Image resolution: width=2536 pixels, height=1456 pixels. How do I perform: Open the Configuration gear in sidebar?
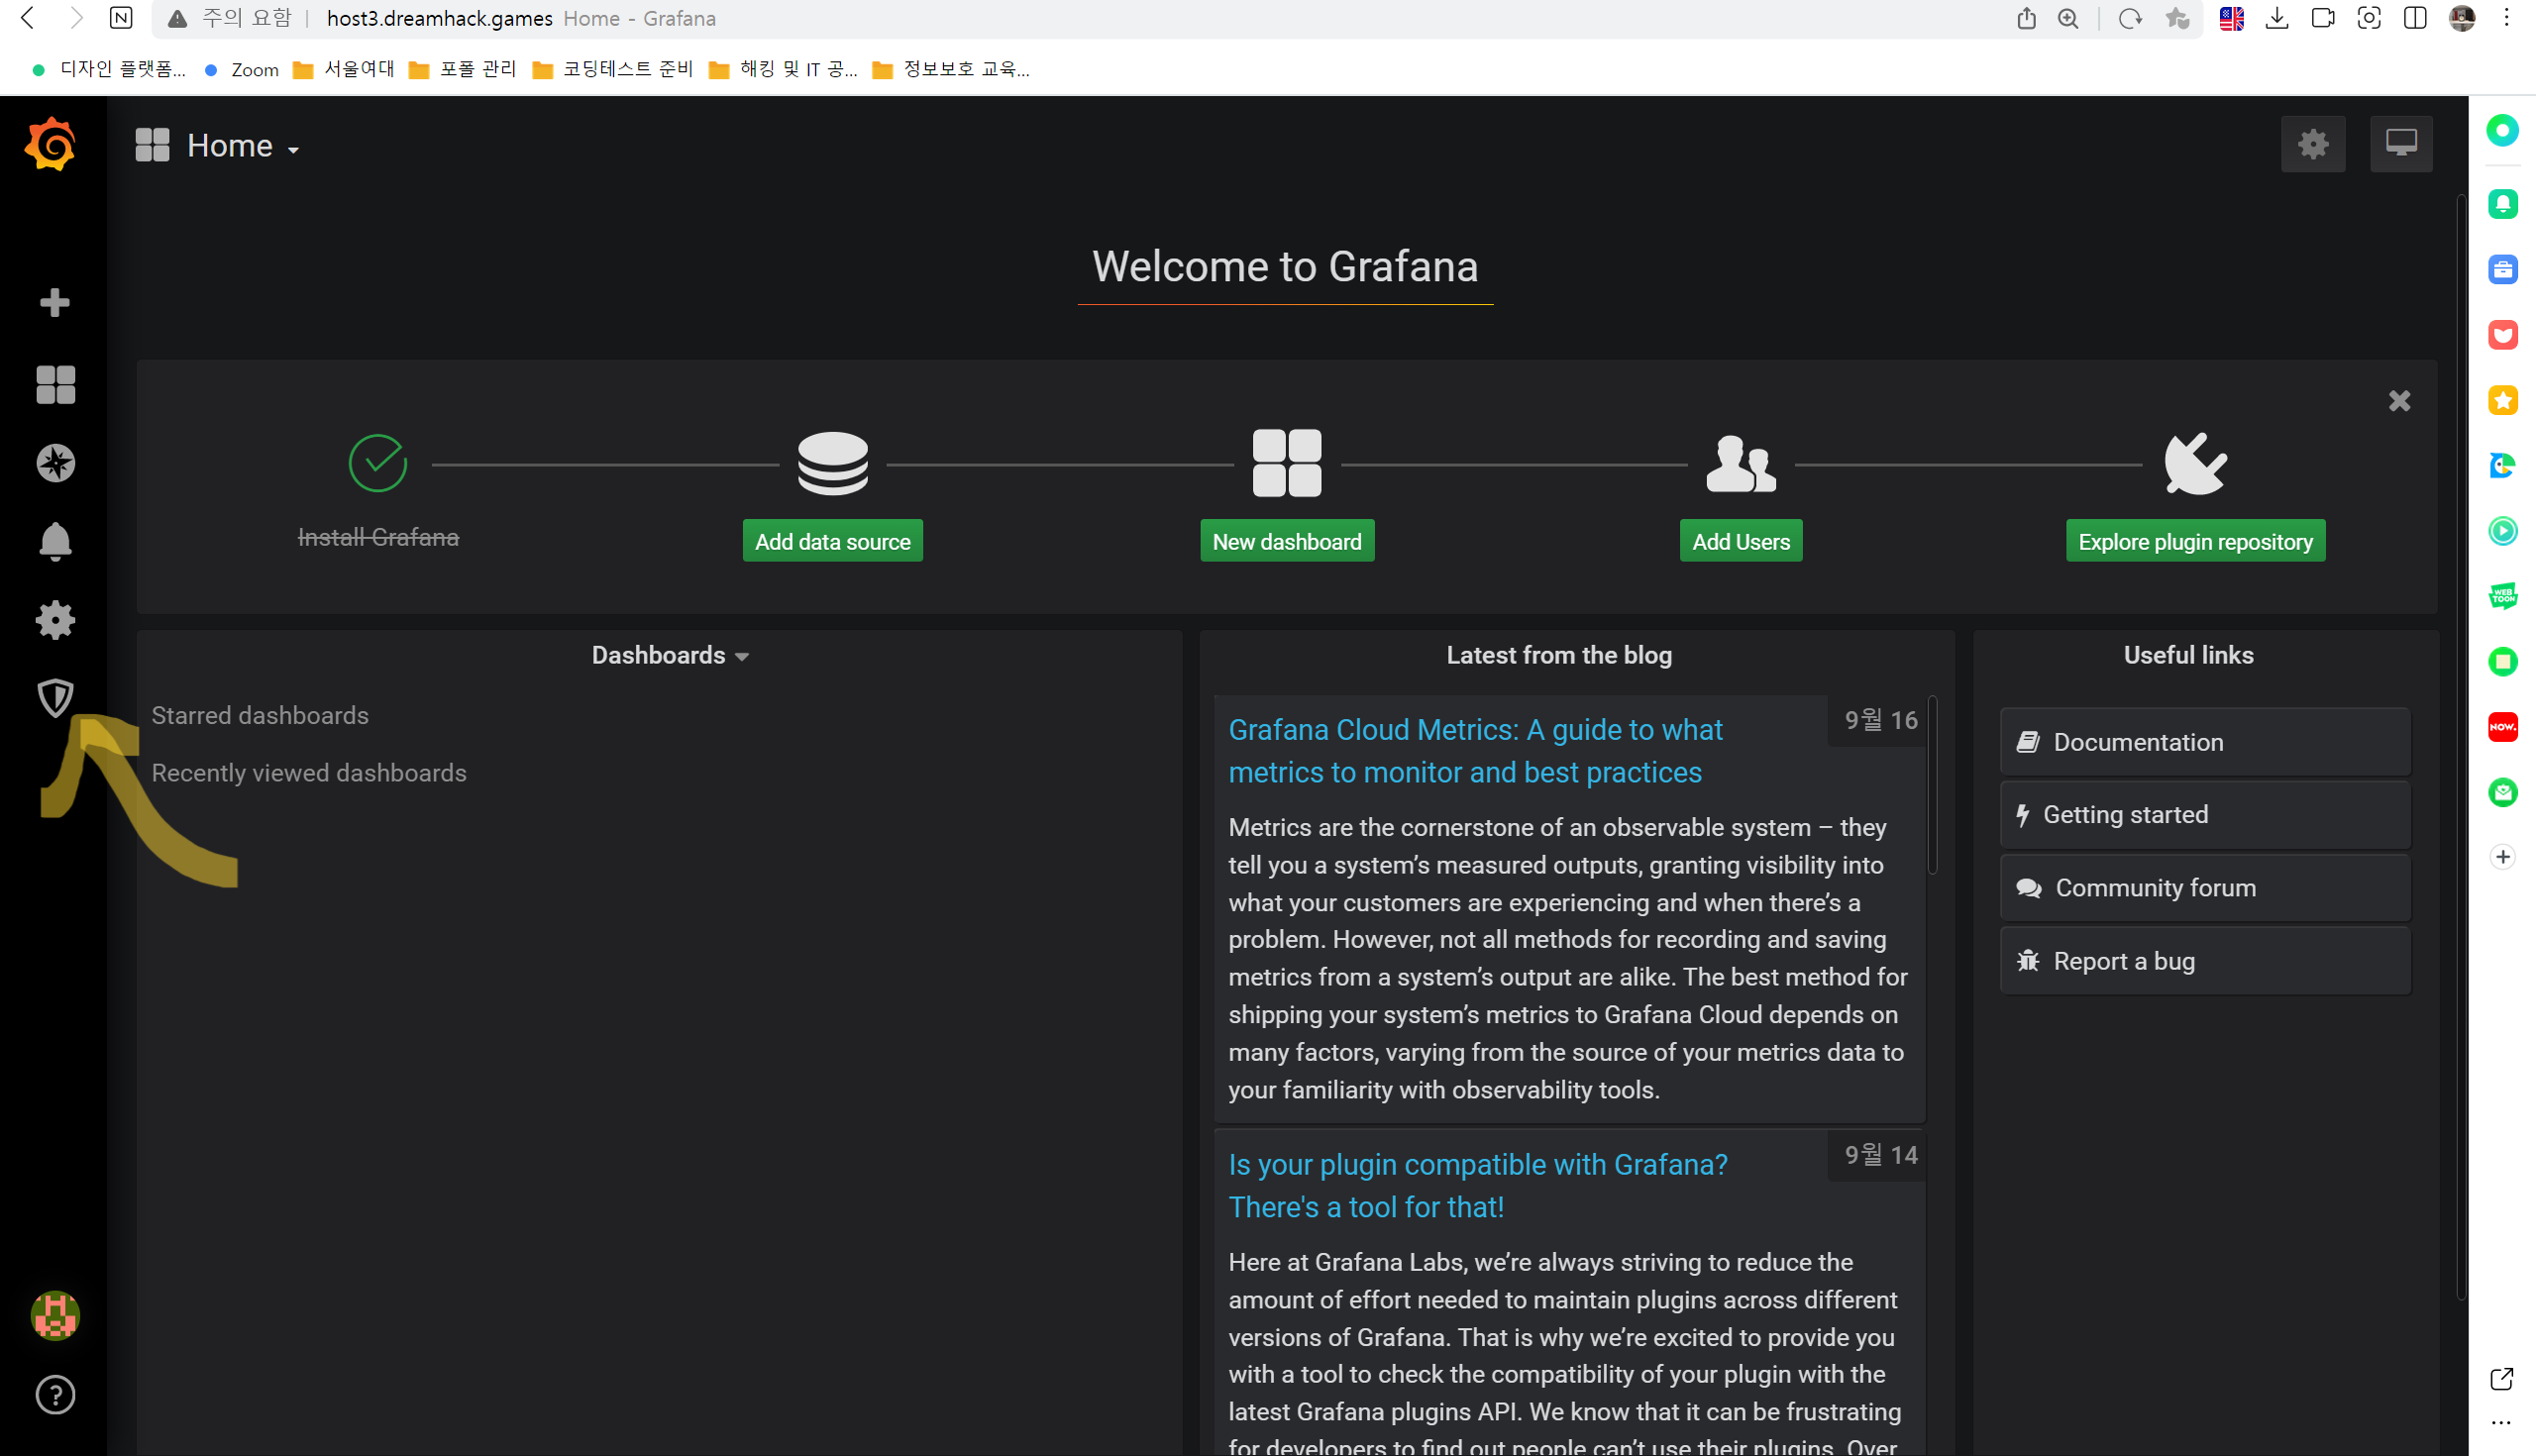click(x=55, y=620)
